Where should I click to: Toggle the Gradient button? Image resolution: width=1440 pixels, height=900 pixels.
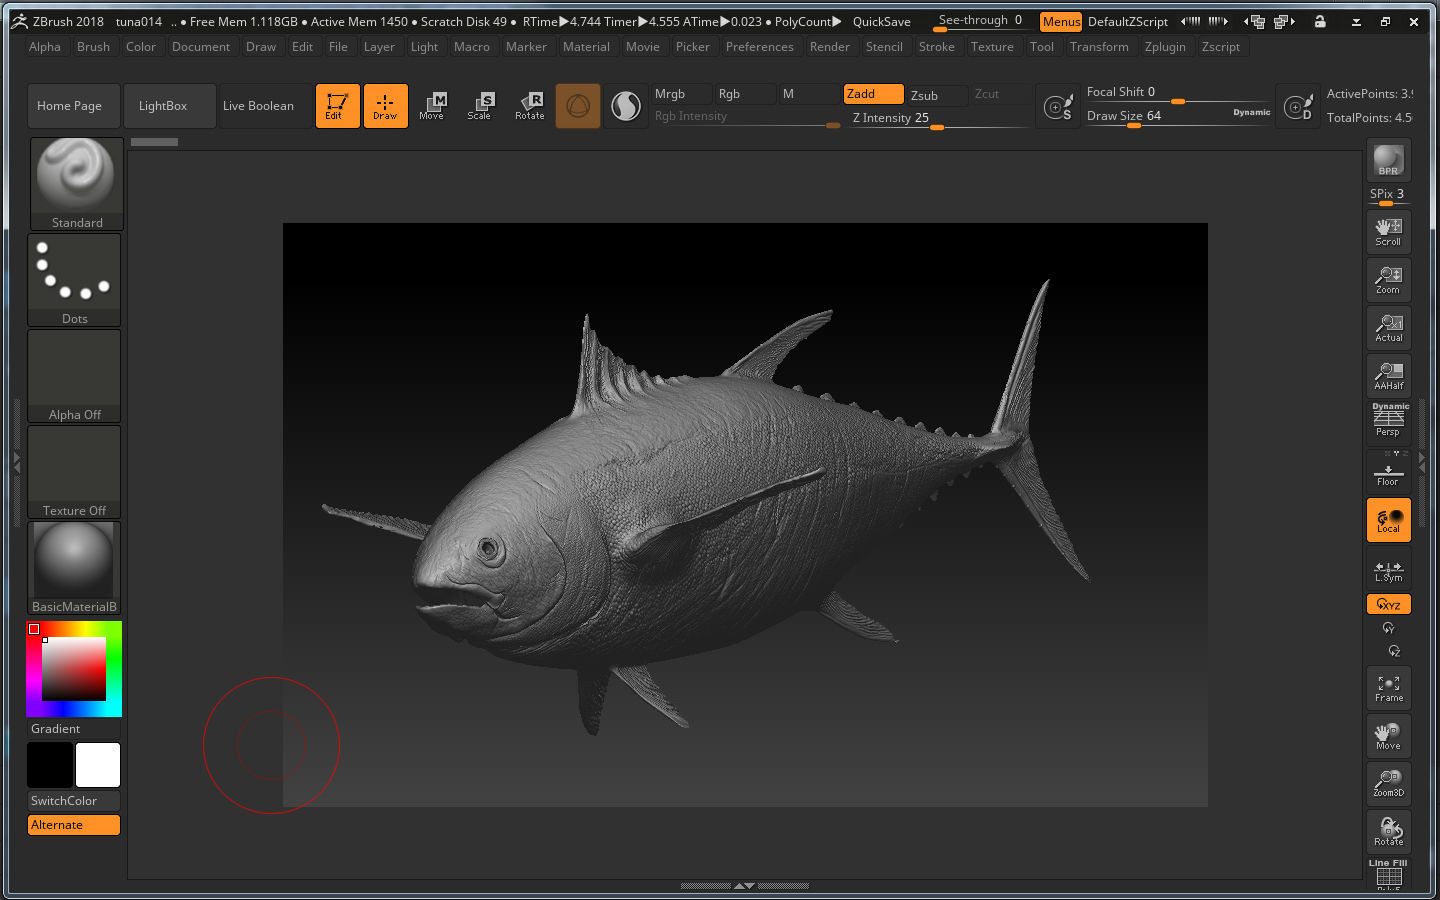coord(74,729)
